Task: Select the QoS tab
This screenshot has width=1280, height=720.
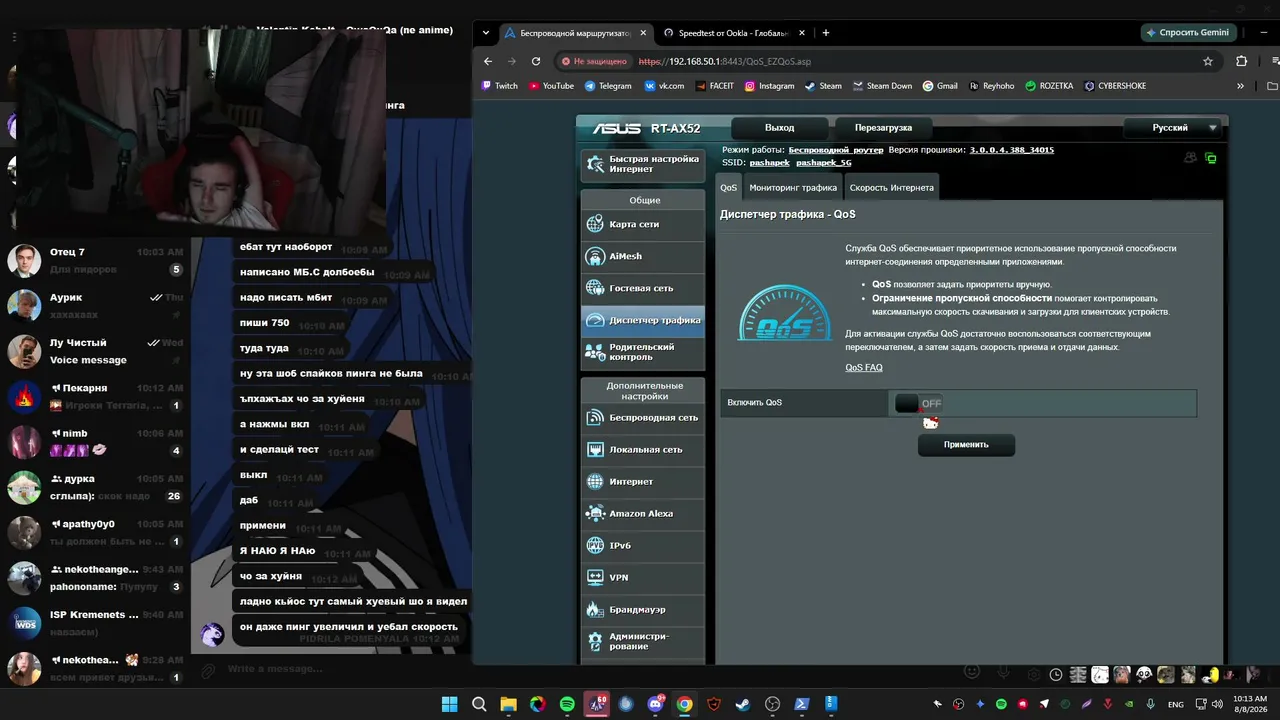Action: [x=728, y=188]
